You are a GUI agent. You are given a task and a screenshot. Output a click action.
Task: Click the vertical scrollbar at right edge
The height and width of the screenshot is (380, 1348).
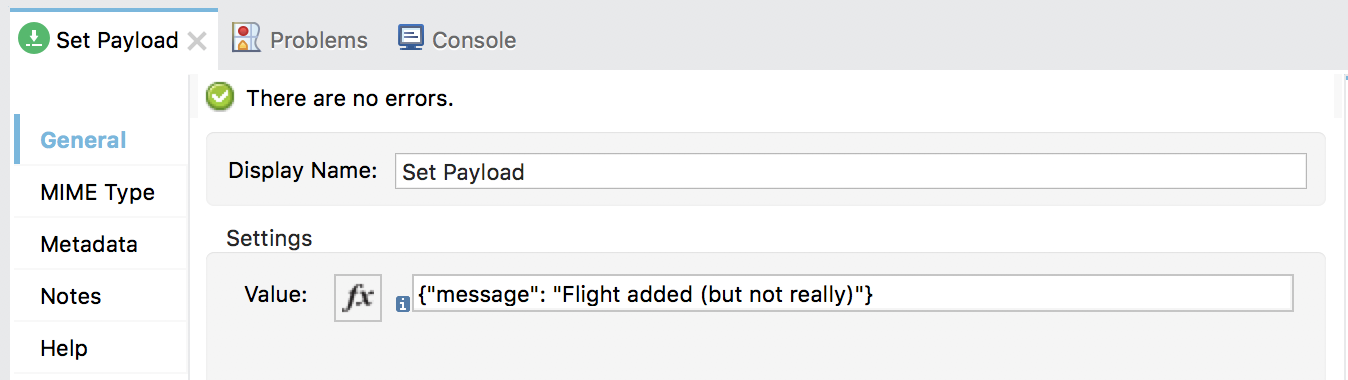coord(1340,95)
